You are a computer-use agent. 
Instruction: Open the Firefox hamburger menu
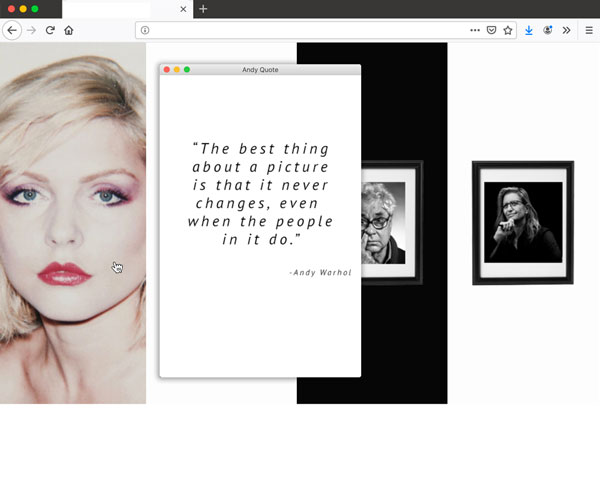coord(589,30)
